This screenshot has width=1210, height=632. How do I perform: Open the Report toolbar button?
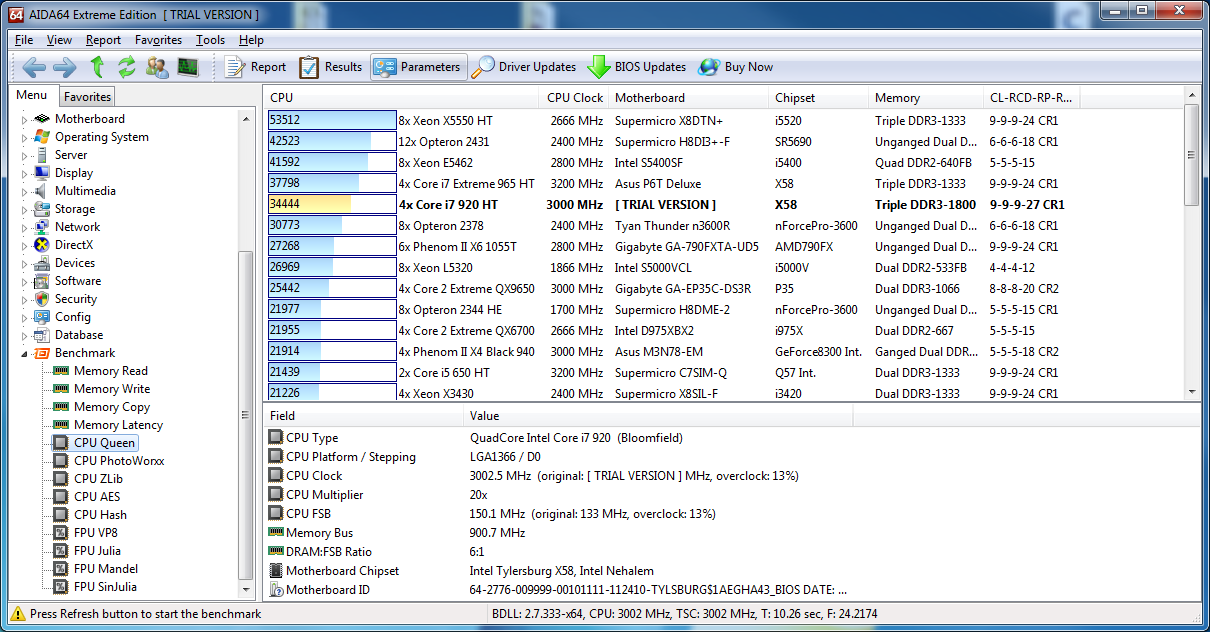[x=255, y=67]
